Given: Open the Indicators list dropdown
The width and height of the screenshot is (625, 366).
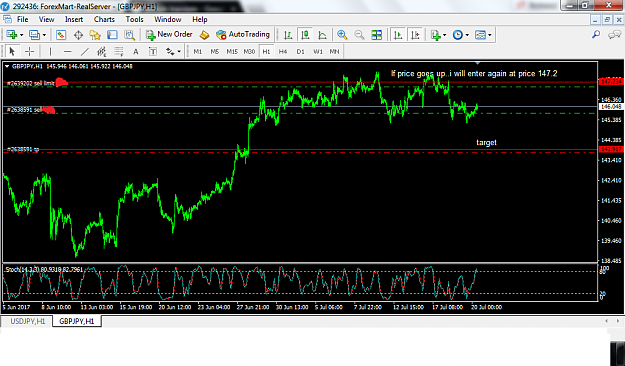Looking at the screenshot, I should point(438,35).
